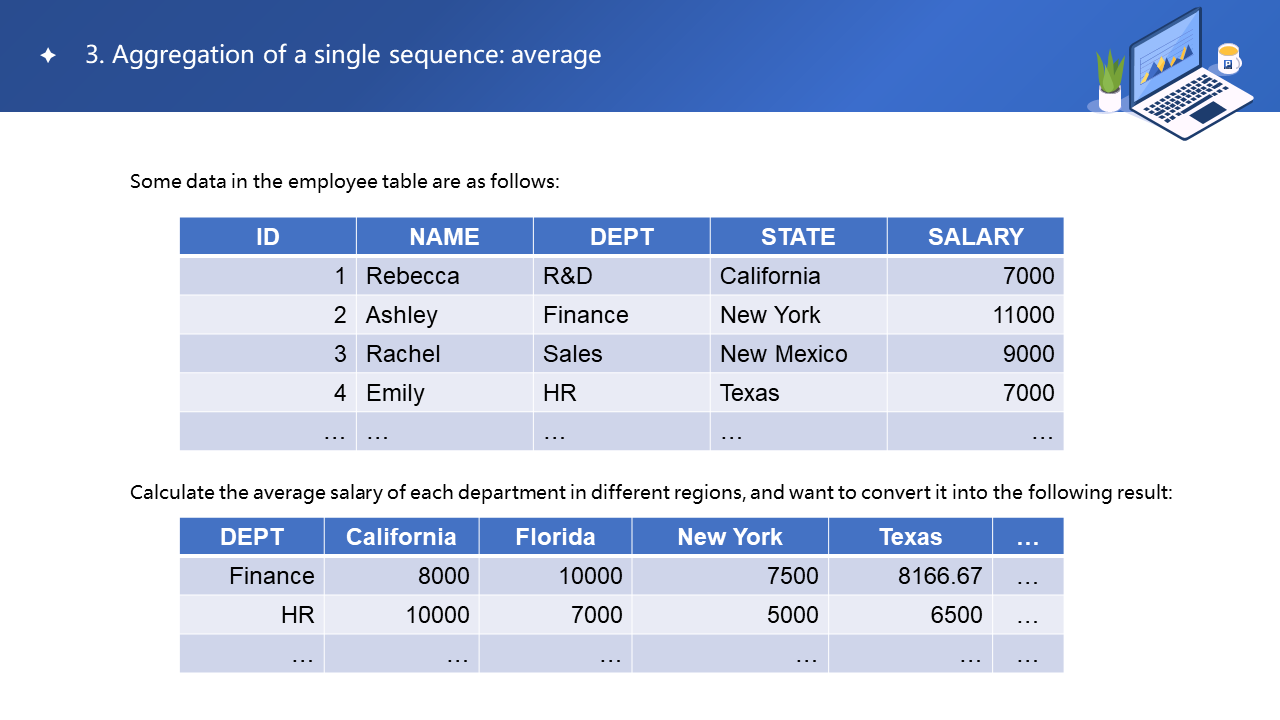Click the coffee mug beside the laptop
This screenshot has width=1280, height=720.
[1228, 58]
